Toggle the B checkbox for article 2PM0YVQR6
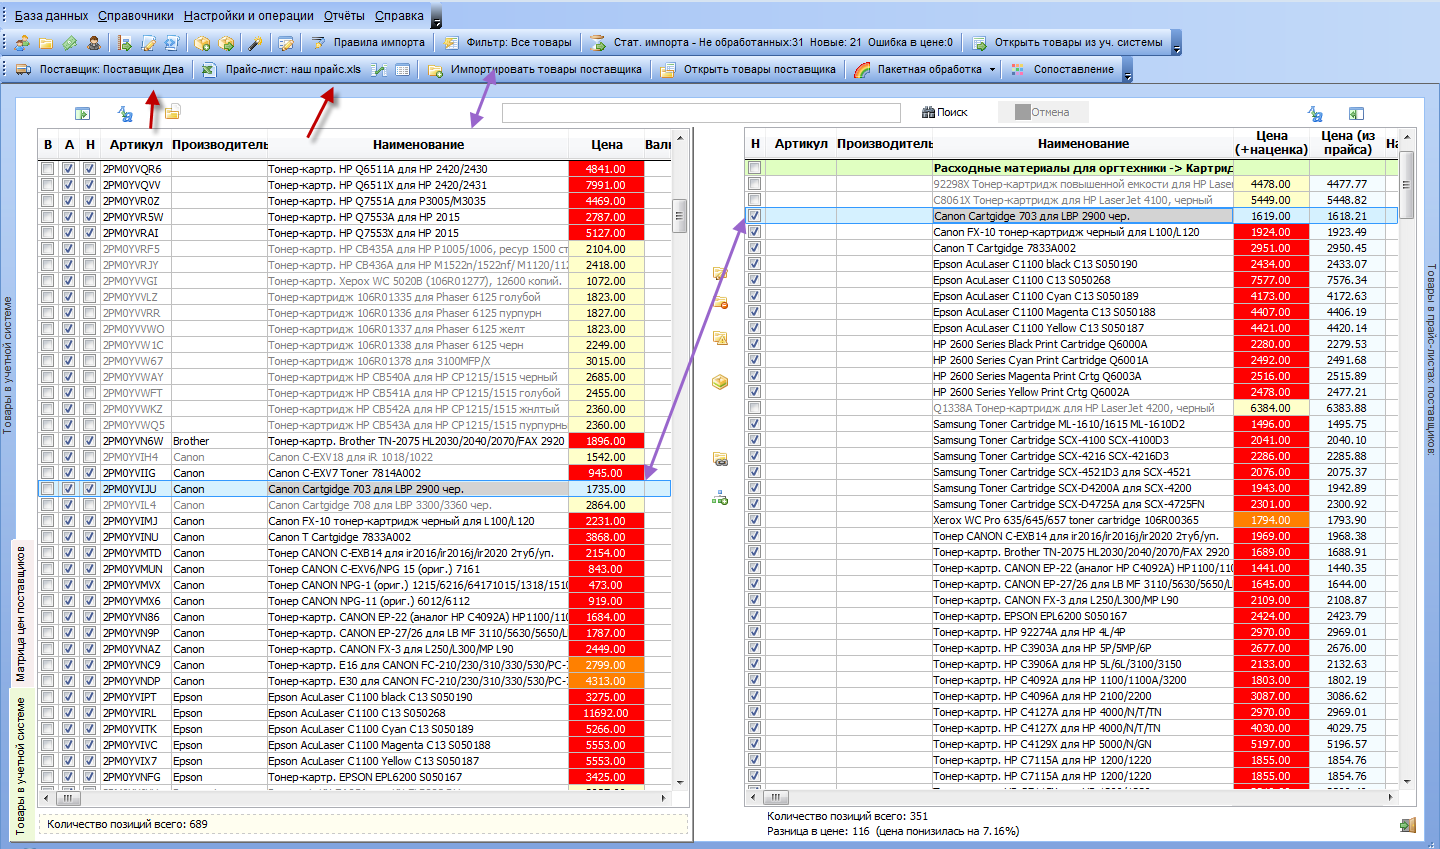 pyautogui.click(x=48, y=169)
